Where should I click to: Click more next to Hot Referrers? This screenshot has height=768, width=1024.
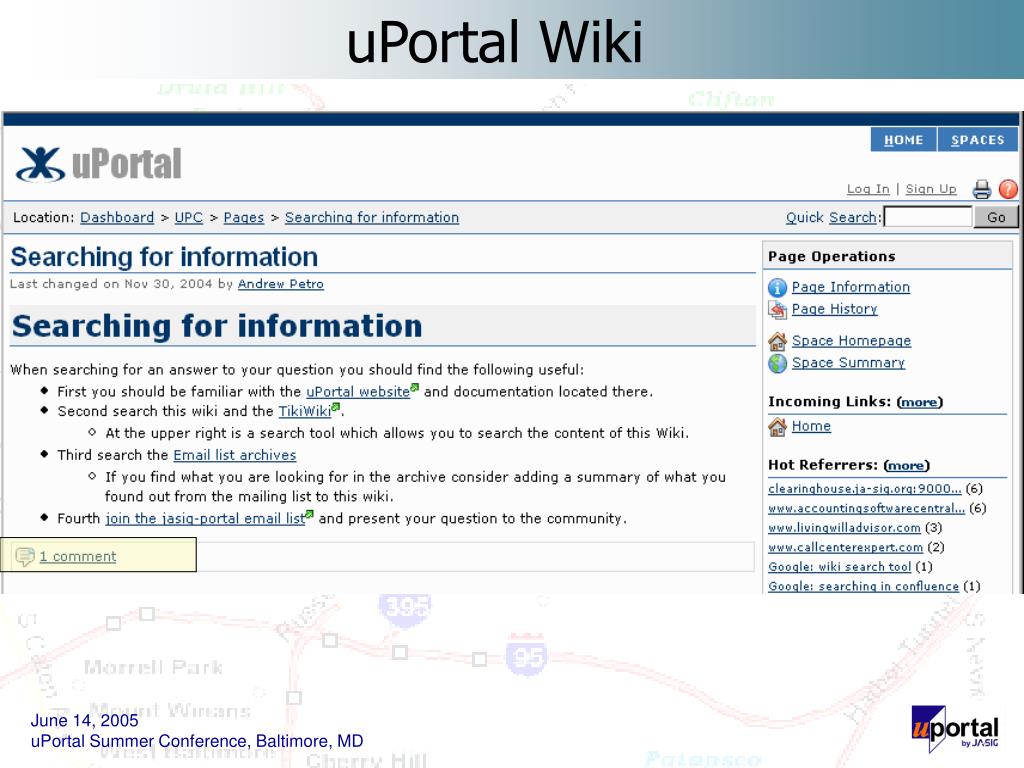pyautogui.click(x=906, y=466)
